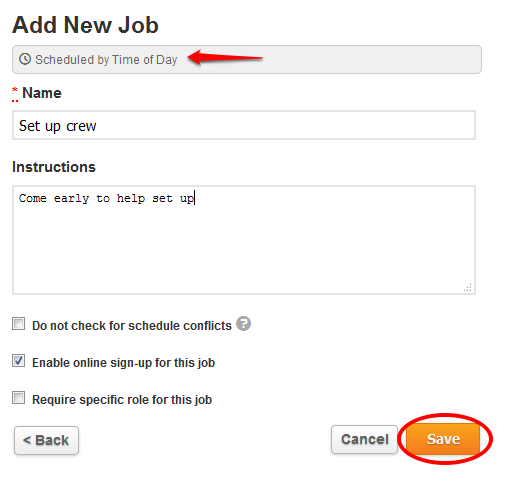
Task: Uncheck Enable online sign-up for this job
Action: tap(19, 361)
